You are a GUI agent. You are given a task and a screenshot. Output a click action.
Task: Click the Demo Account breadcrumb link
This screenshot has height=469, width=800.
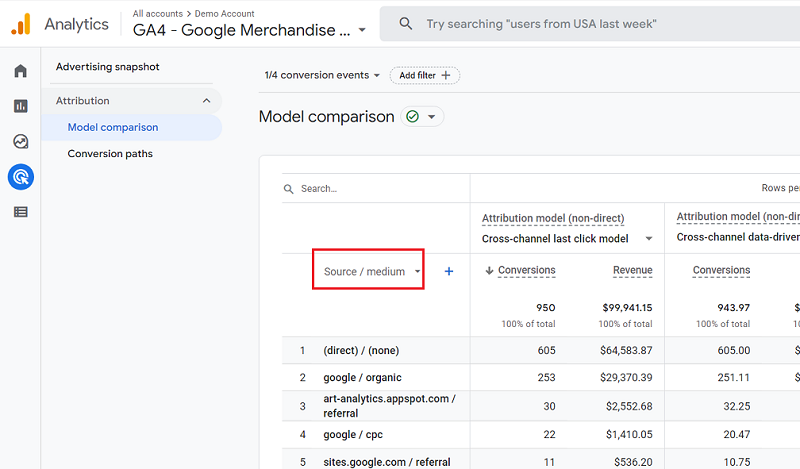(x=224, y=14)
